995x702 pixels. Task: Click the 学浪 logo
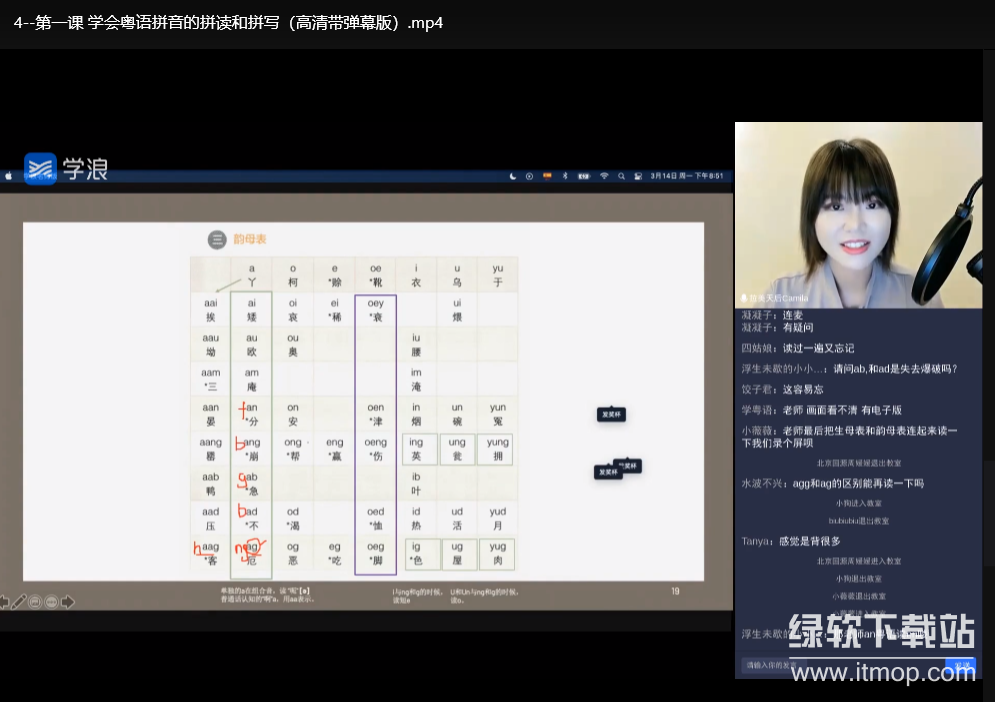pyautogui.click(x=66, y=168)
